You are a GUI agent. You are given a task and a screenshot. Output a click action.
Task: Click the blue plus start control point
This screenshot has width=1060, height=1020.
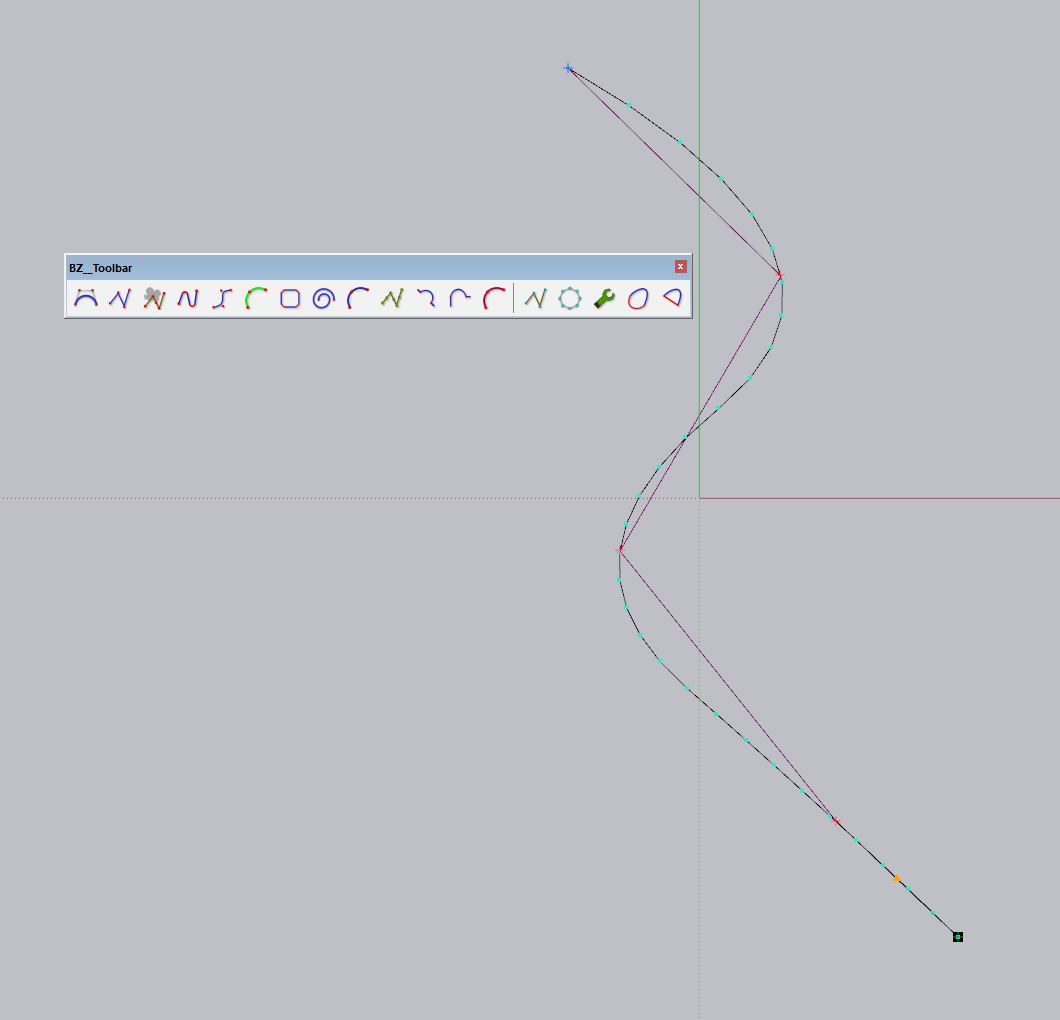[568, 68]
